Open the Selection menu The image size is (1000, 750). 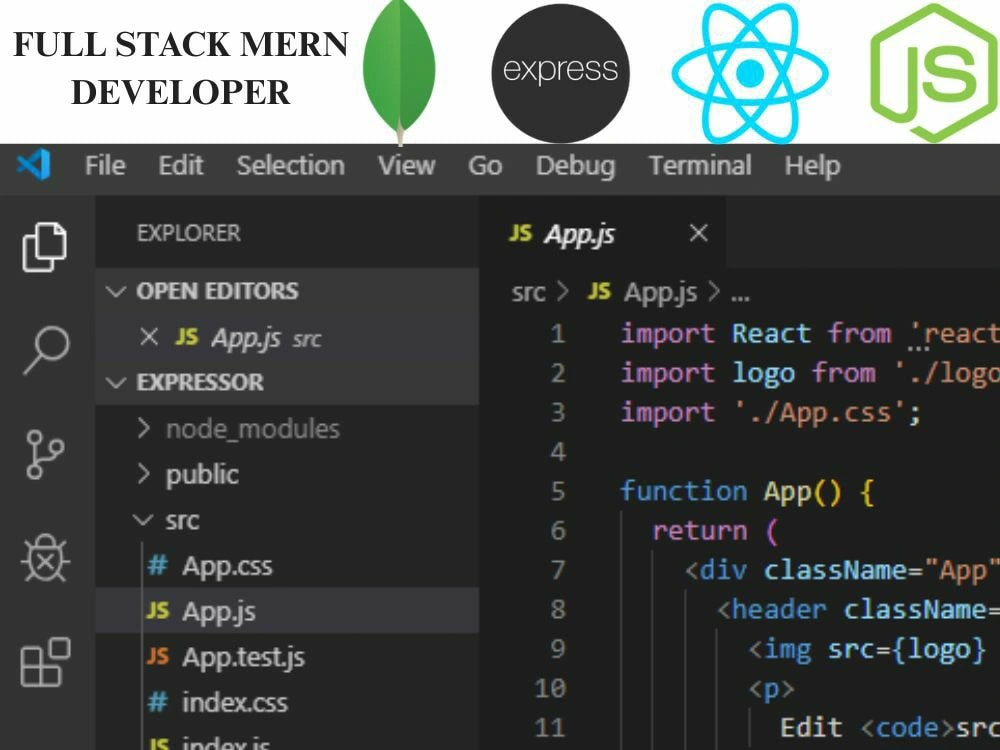[x=291, y=166]
